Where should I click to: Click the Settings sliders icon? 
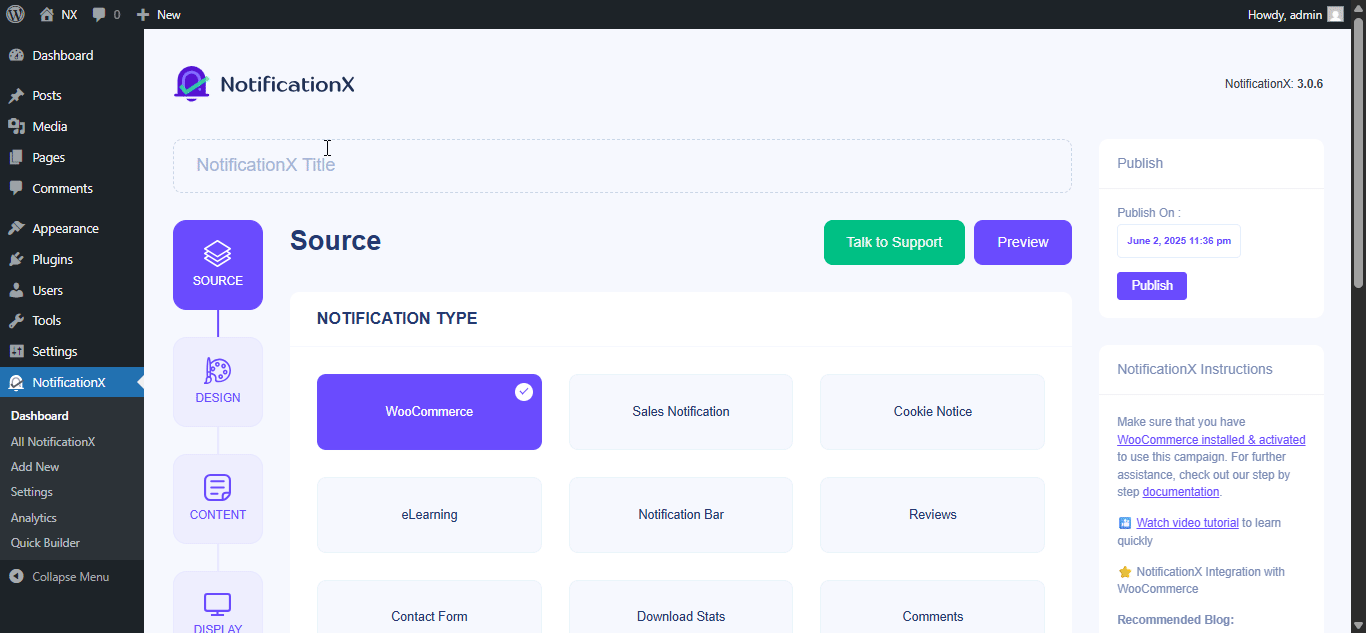(x=16, y=352)
